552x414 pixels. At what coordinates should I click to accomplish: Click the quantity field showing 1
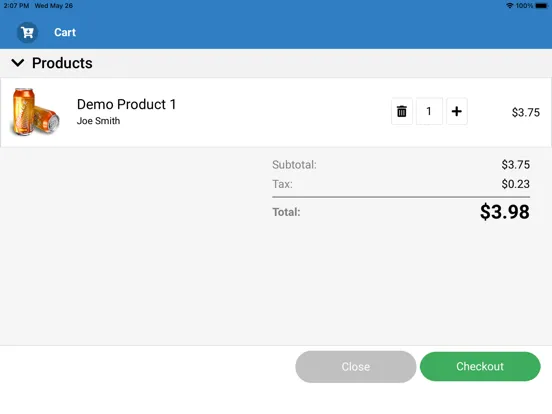click(x=429, y=111)
